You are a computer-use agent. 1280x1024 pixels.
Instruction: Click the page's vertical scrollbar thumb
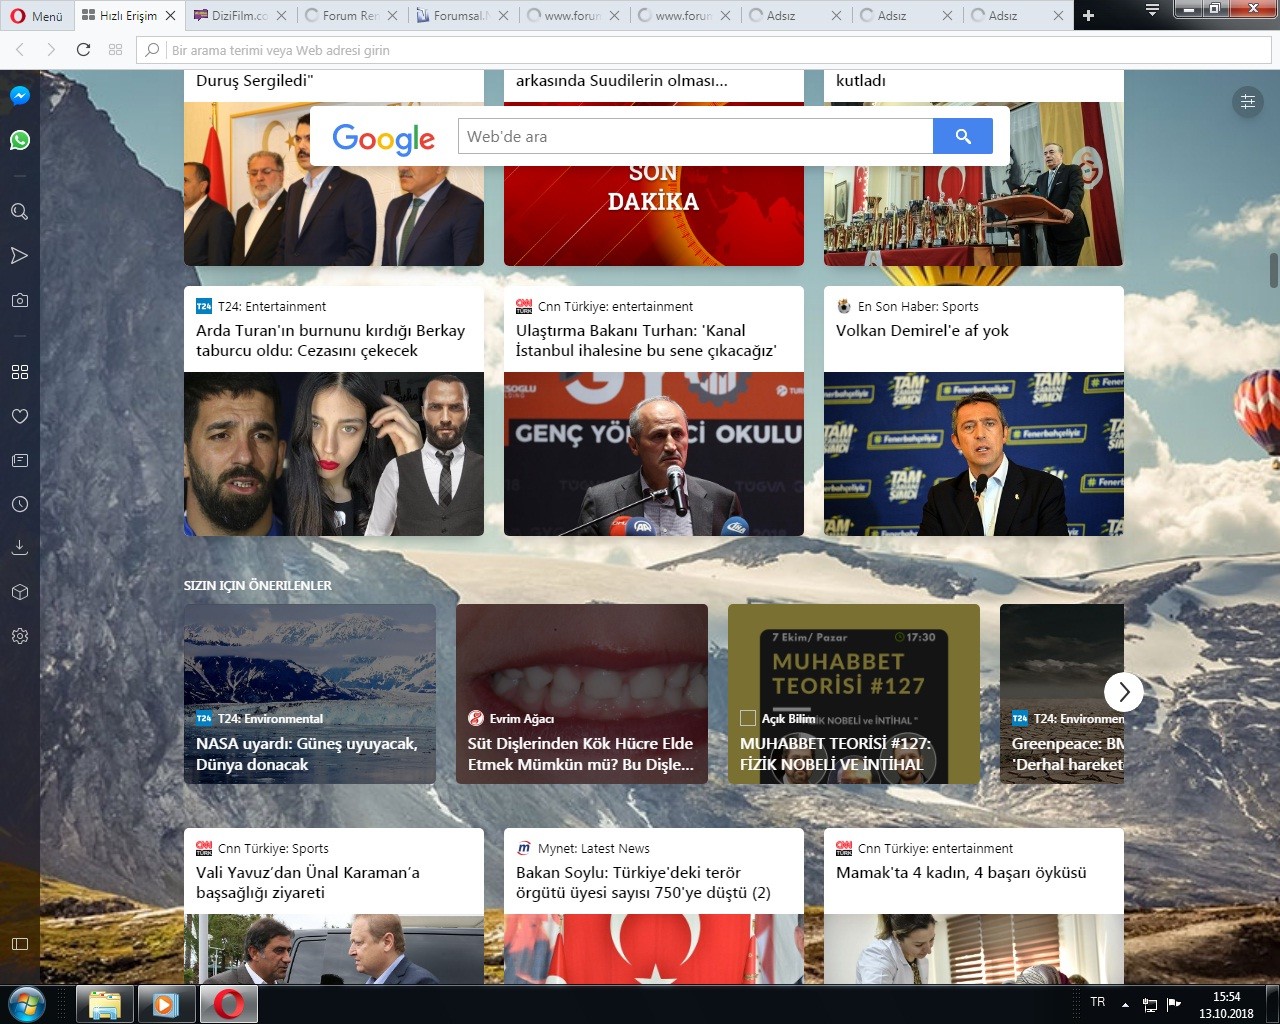(x=1274, y=269)
